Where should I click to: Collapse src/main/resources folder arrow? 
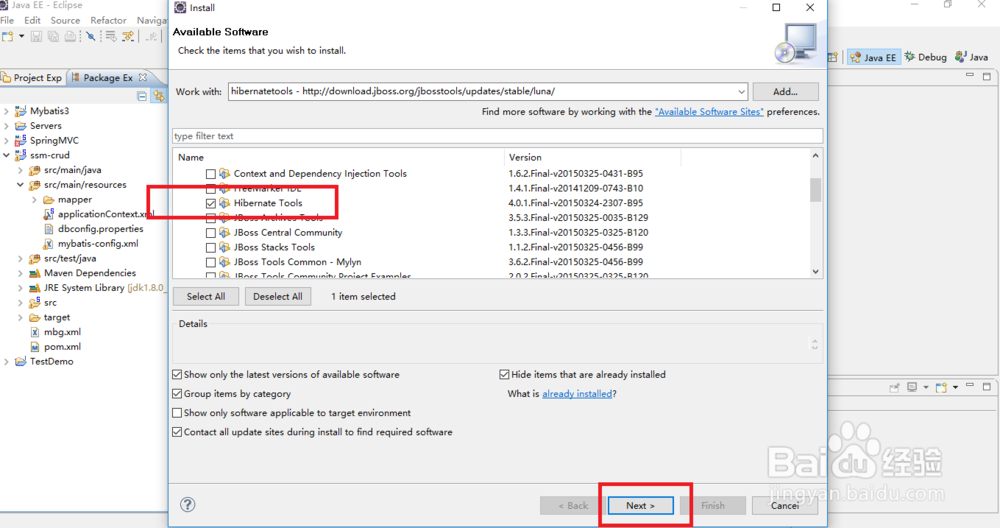coord(20,185)
